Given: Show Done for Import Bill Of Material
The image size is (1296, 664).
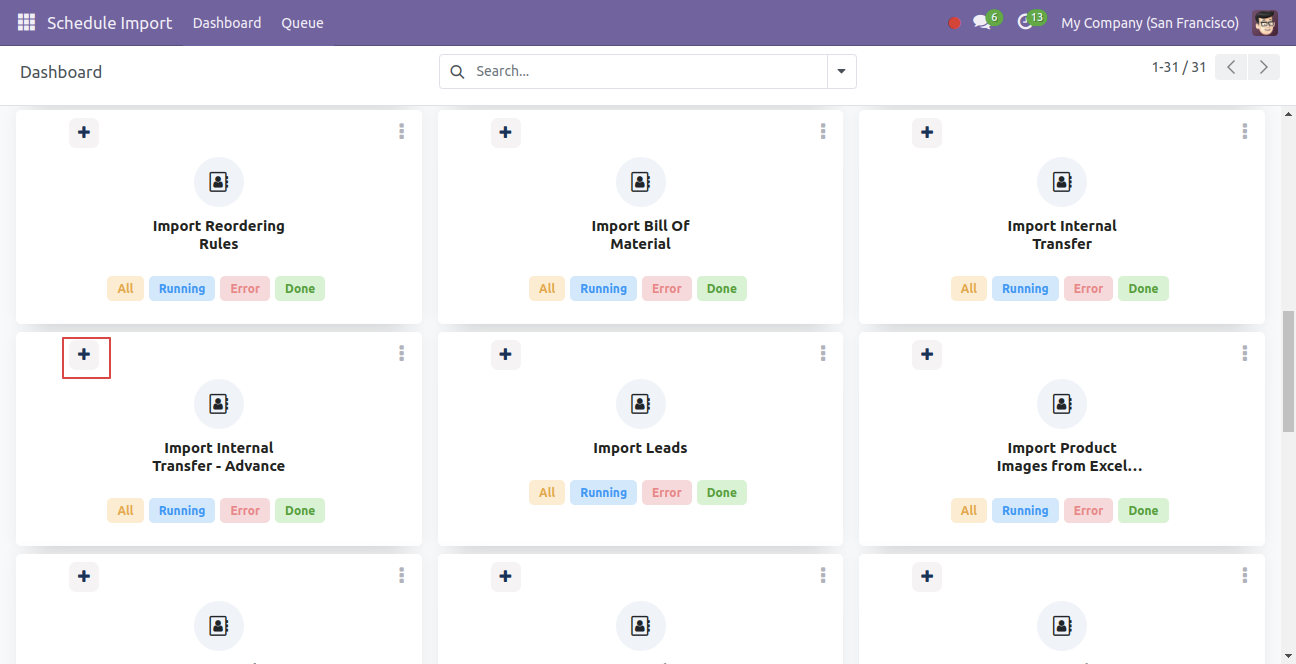Looking at the screenshot, I should pyautogui.click(x=722, y=288).
